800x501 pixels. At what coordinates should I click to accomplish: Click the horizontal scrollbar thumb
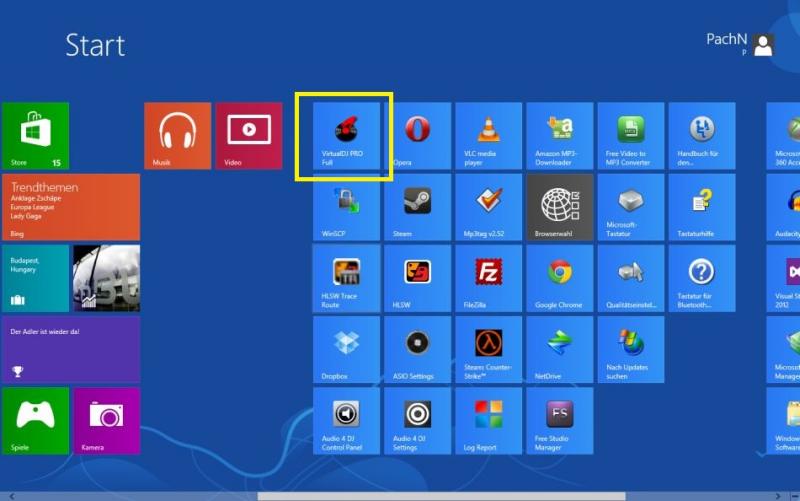click(441, 496)
